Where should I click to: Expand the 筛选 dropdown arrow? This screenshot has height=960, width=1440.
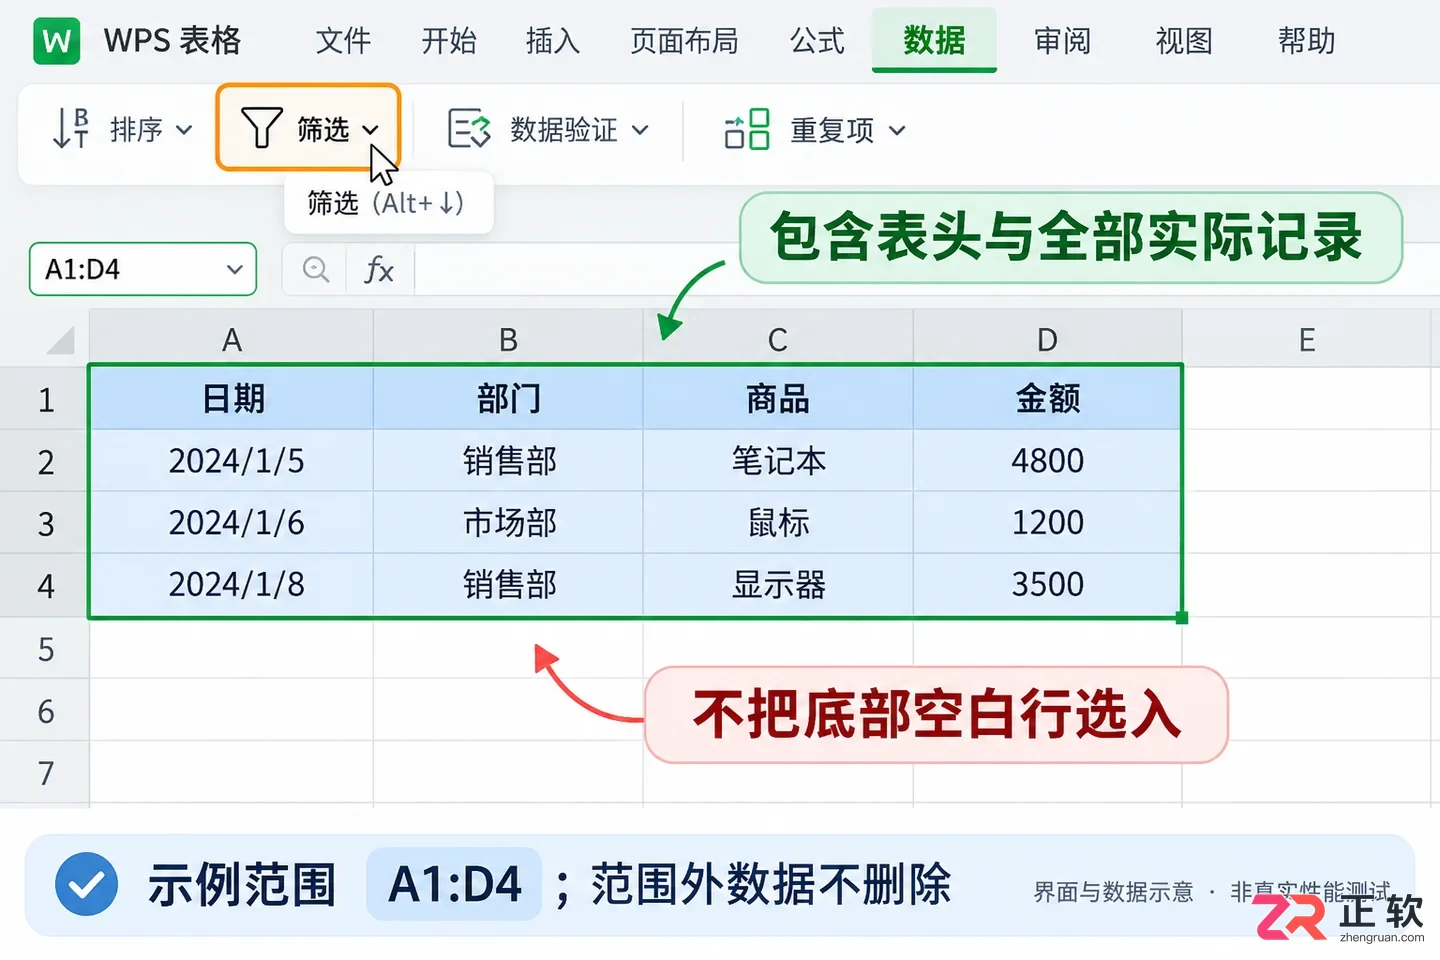pos(370,130)
